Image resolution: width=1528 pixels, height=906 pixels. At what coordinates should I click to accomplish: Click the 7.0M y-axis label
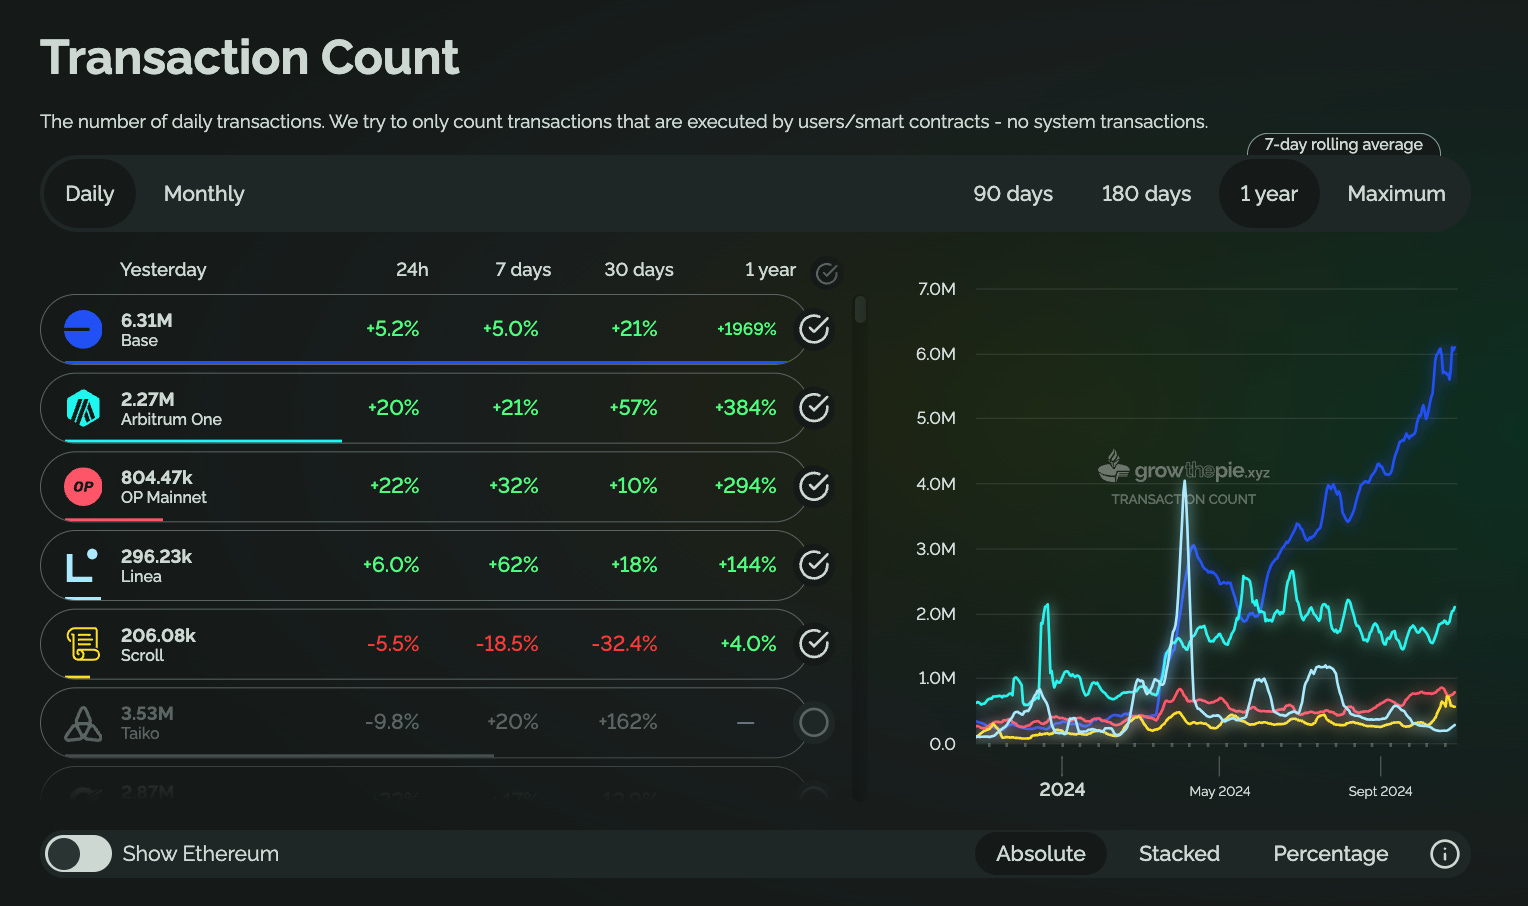click(x=936, y=289)
